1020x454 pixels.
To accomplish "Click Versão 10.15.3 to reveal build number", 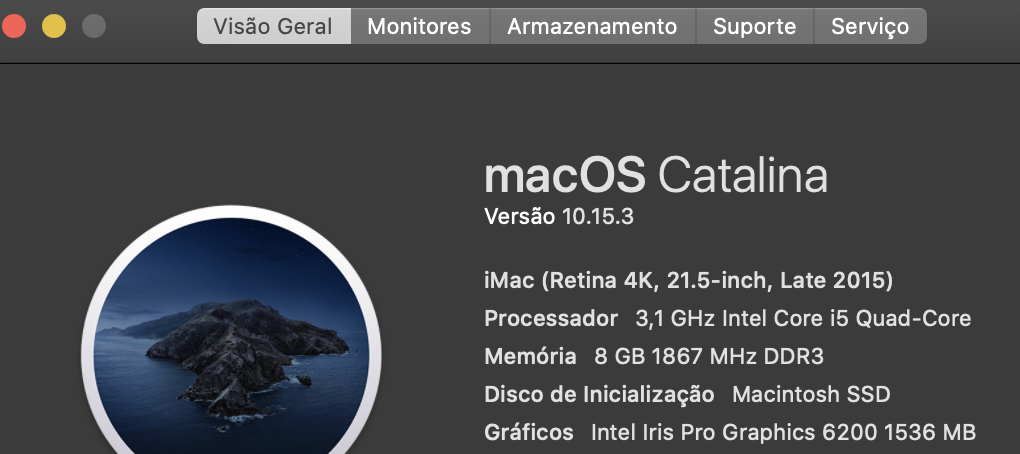I will tap(559, 217).
